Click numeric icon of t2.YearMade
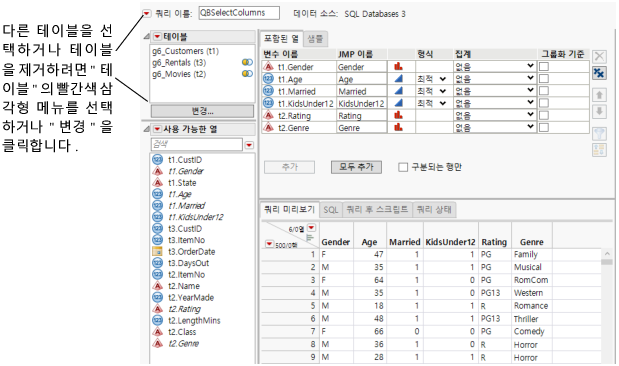The height and width of the screenshot is (366, 619). pos(158,297)
